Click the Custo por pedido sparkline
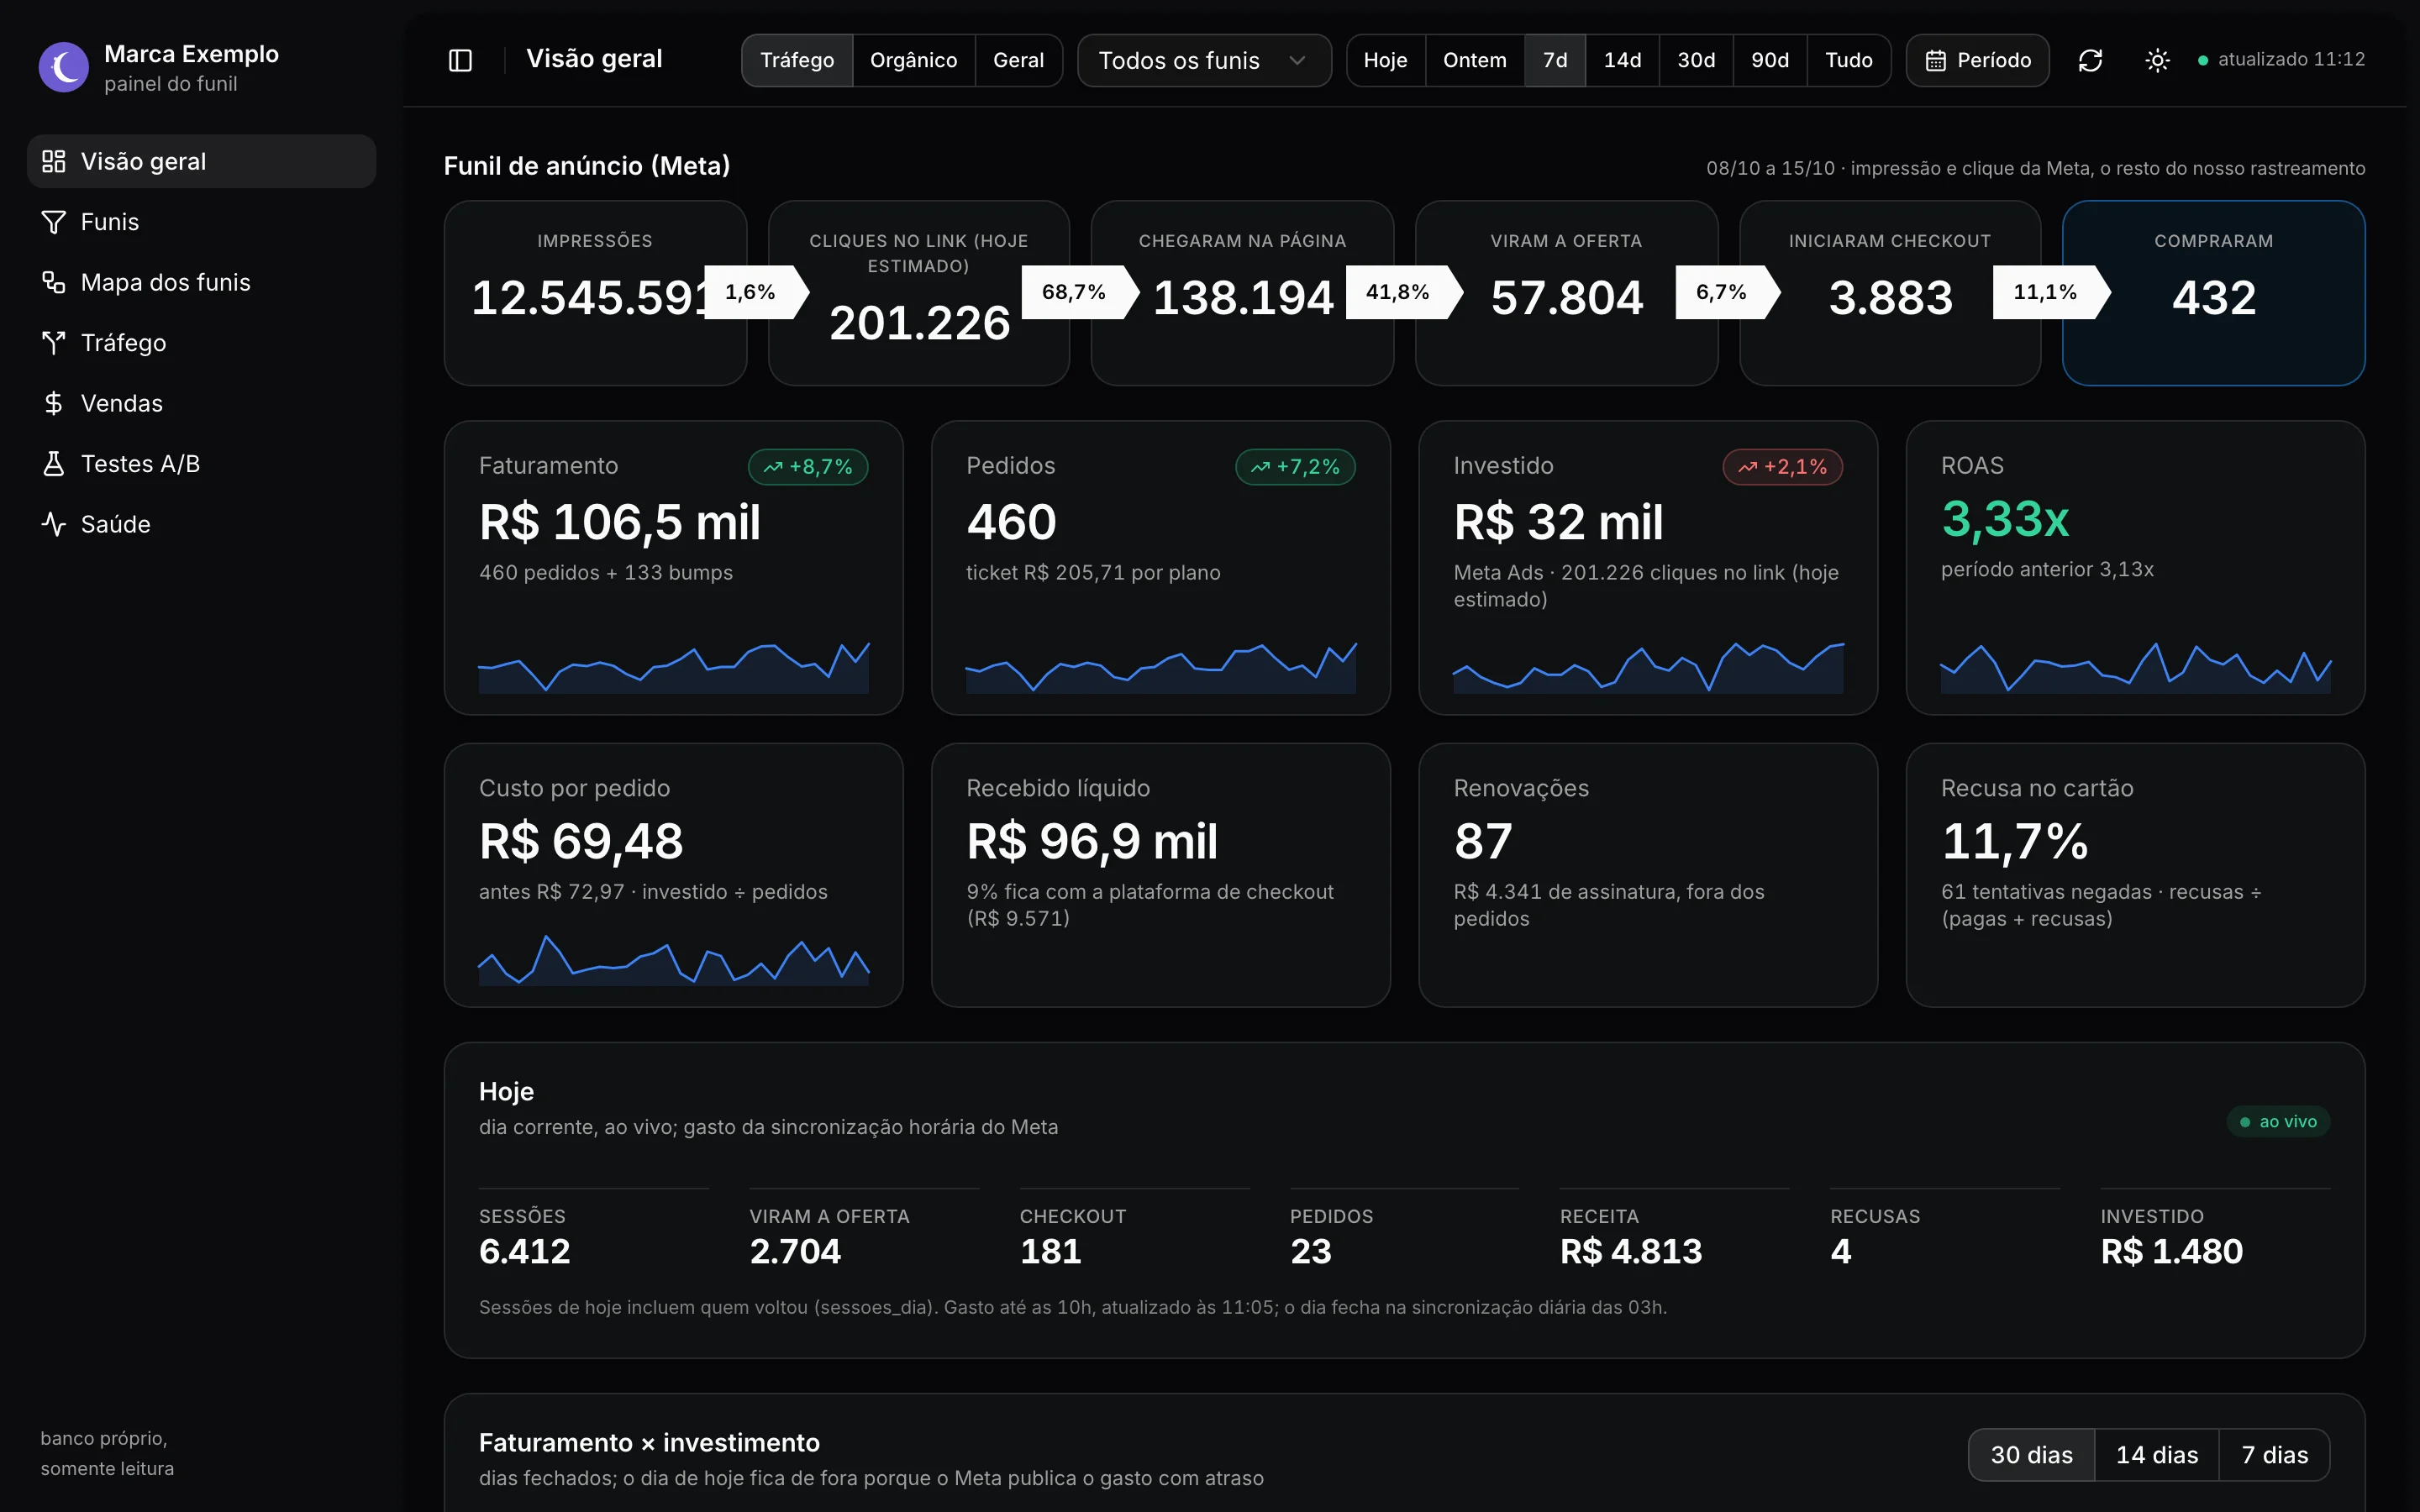Screen dimensions: 2420x1512 (x=673, y=960)
